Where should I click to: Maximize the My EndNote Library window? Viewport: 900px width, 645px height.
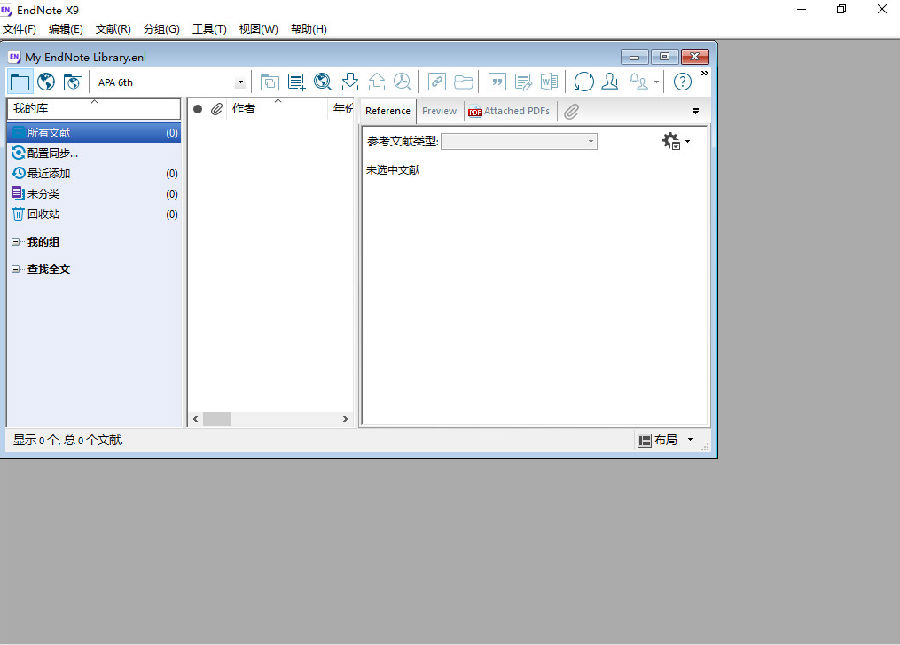(665, 56)
